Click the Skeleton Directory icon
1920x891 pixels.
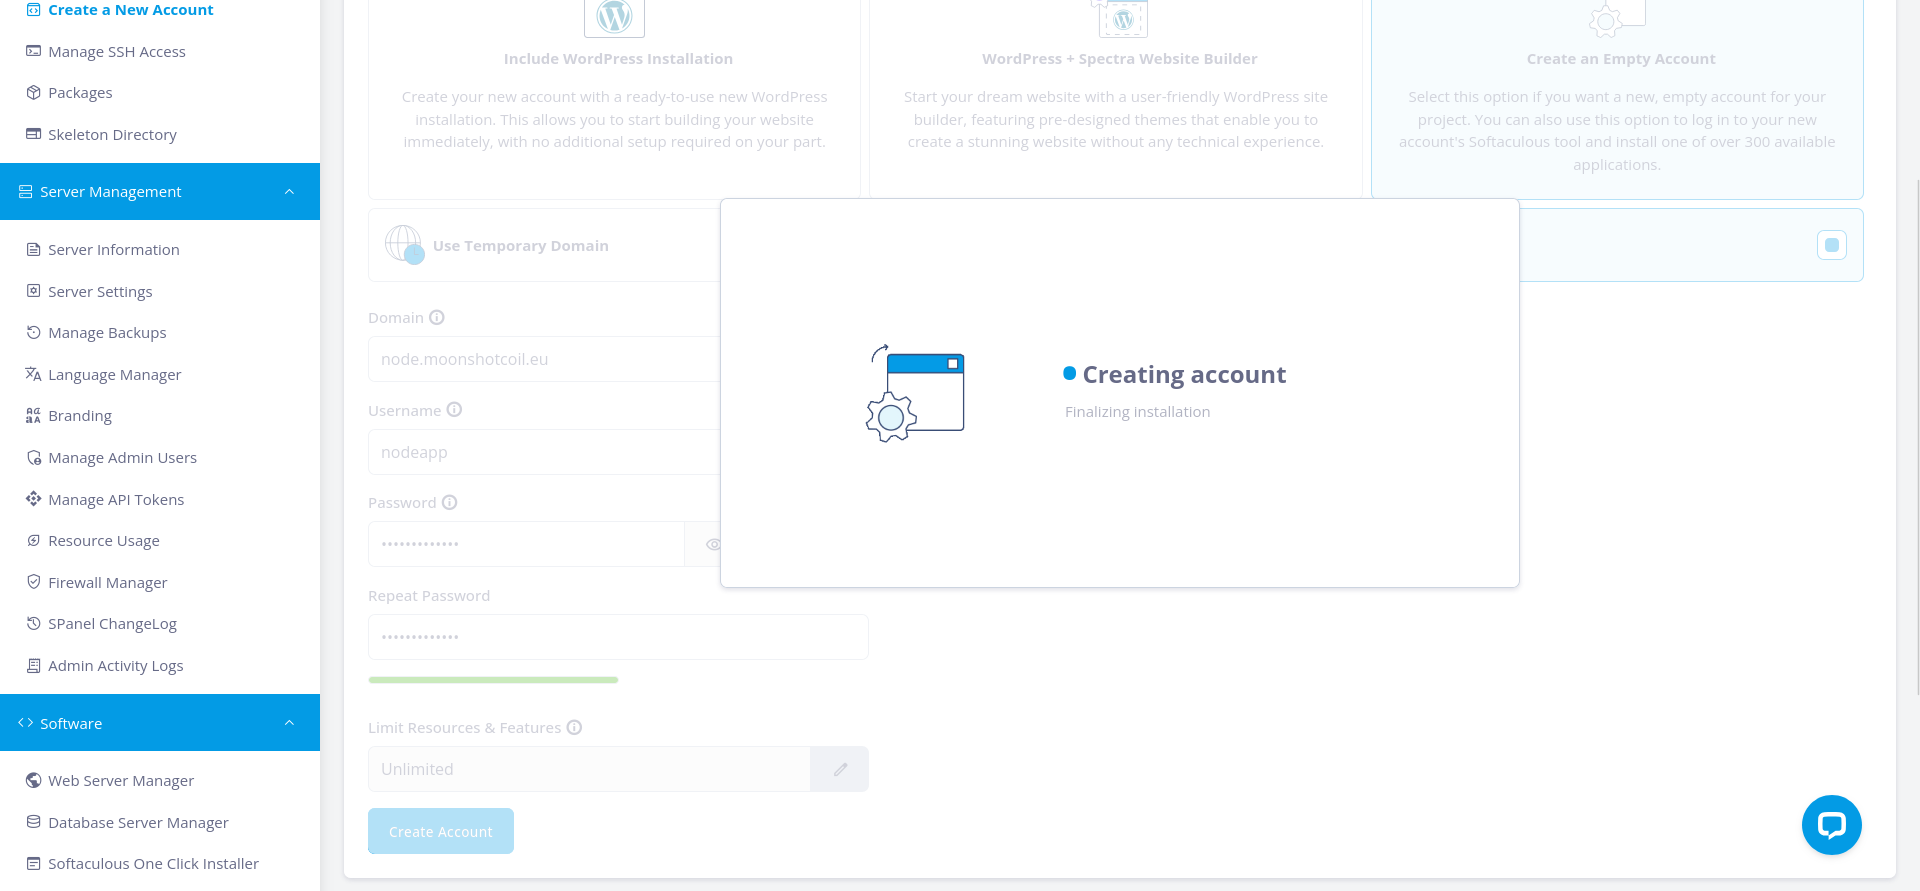click(x=33, y=134)
